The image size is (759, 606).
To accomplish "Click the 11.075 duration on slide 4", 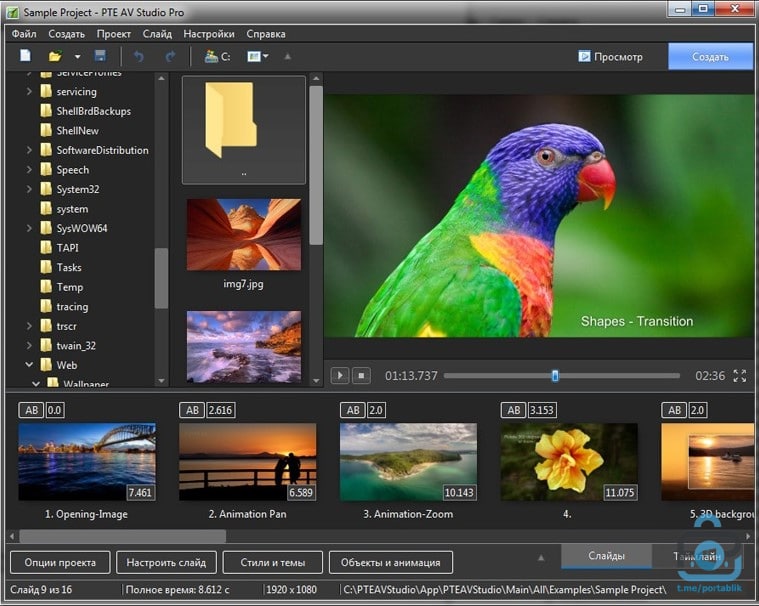I will point(620,493).
